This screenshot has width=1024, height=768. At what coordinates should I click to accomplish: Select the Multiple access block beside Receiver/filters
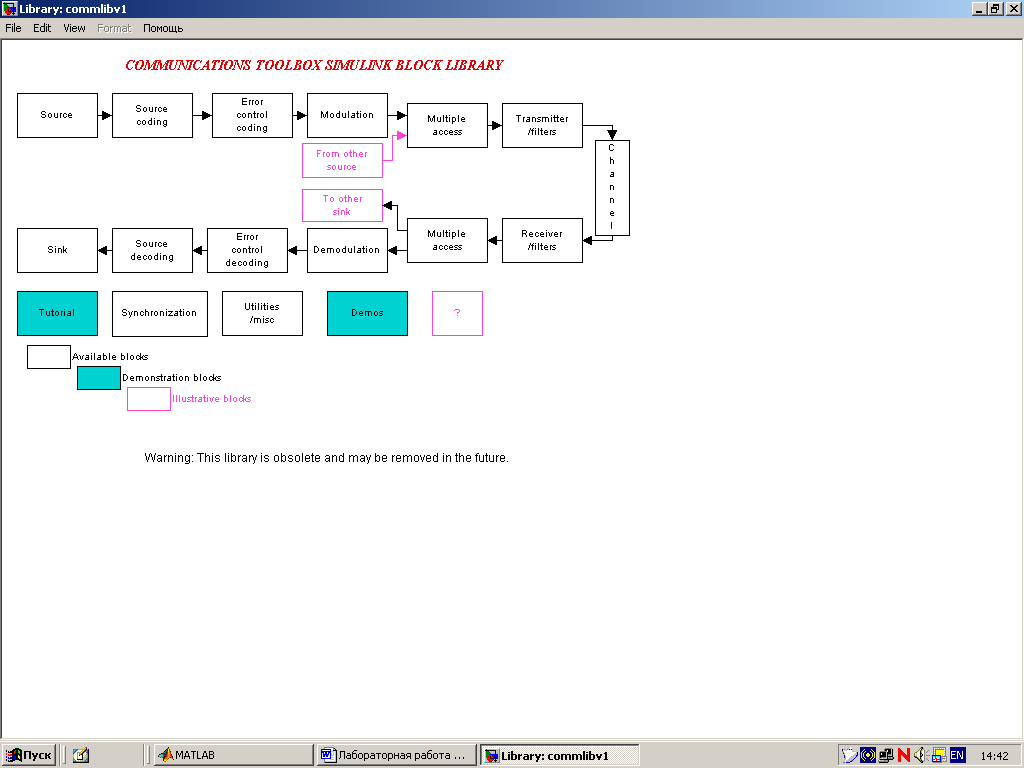(447, 240)
